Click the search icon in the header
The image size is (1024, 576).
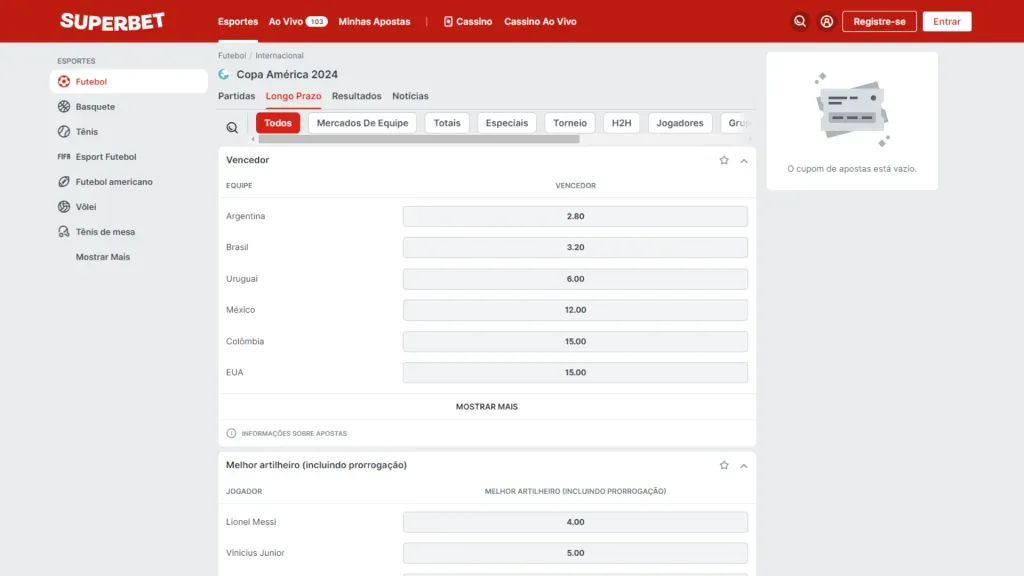tap(799, 21)
